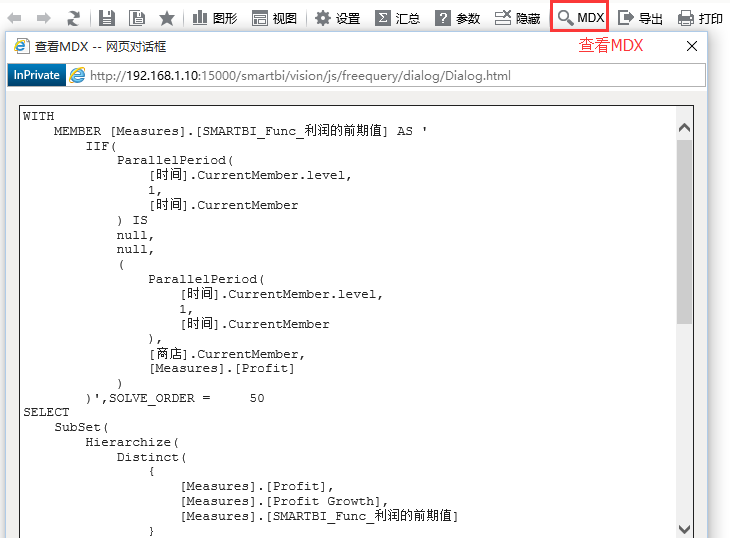Viewport: 730px width, 538px height.
Task: Refresh the report with the reload icon
Action: tap(73, 18)
